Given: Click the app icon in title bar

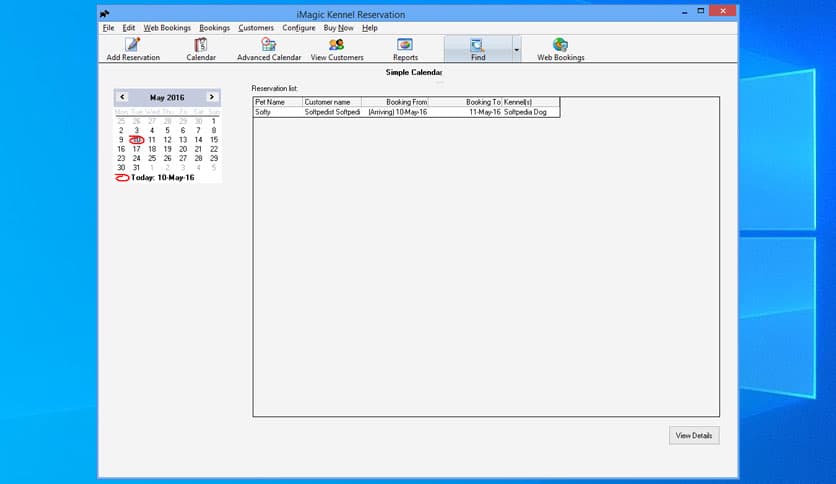Looking at the screenshot, I should [x=104, y=14].
